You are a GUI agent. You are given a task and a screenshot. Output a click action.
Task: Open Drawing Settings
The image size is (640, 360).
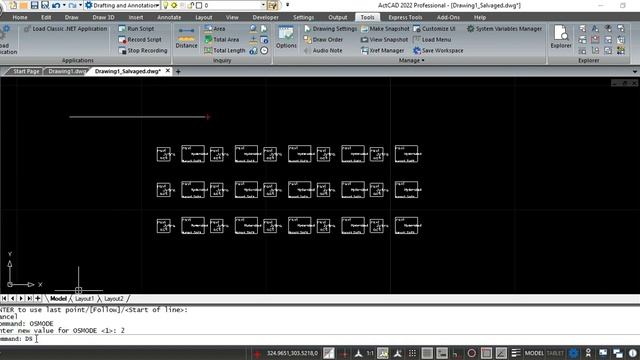pos(330,29)
